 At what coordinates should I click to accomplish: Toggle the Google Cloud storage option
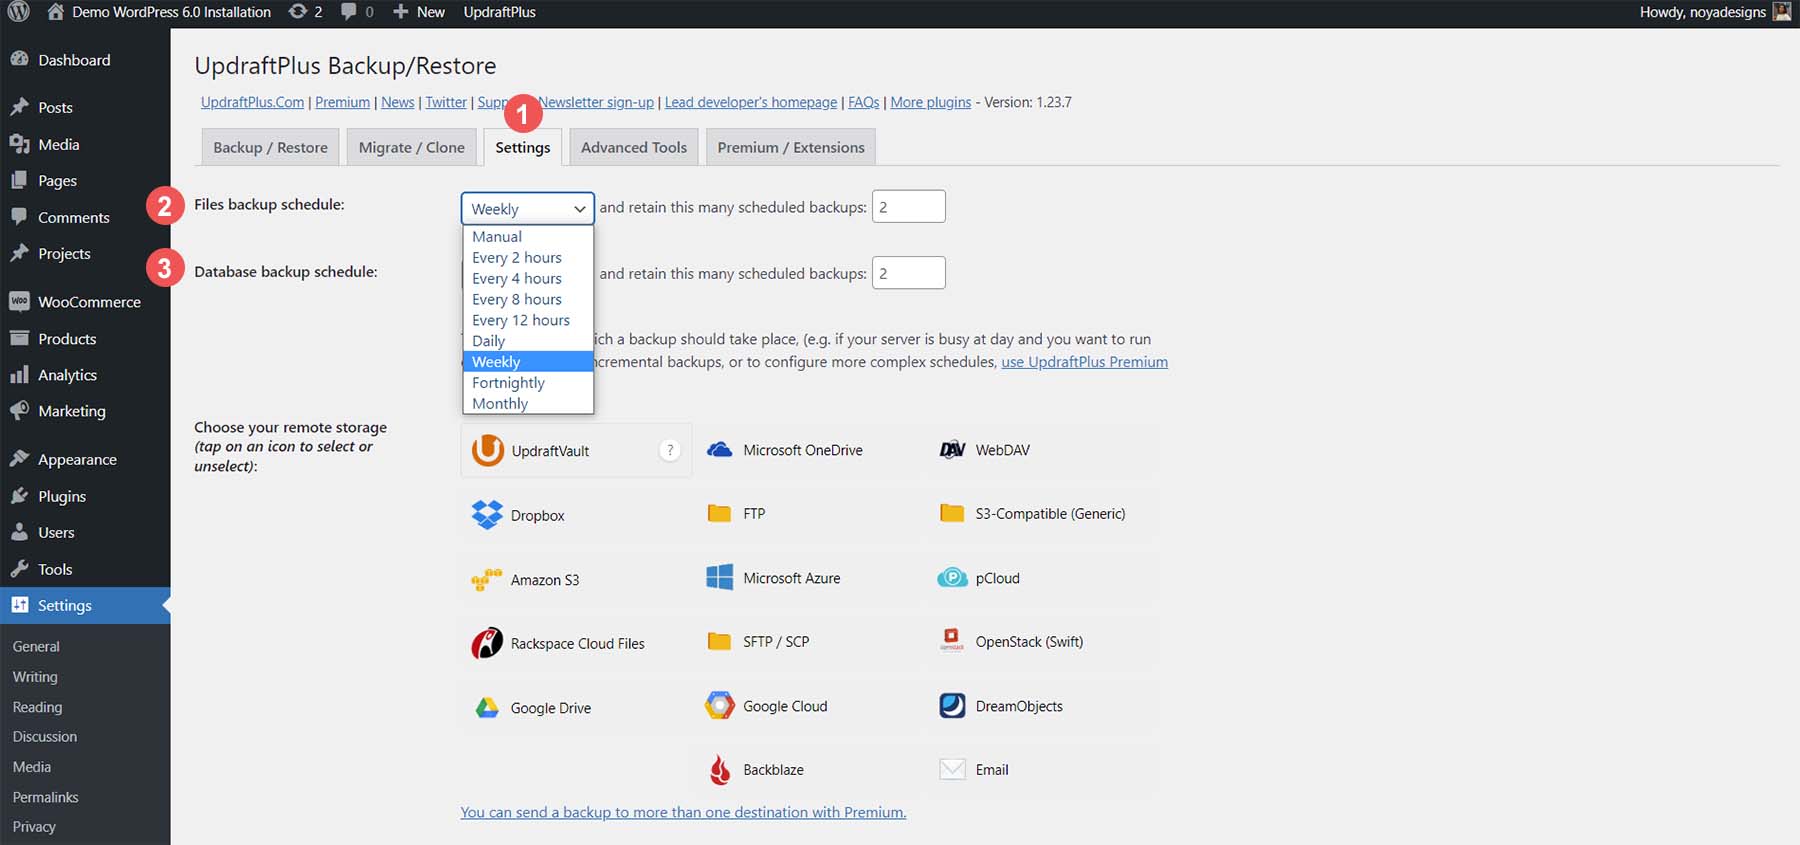point(767,707)
